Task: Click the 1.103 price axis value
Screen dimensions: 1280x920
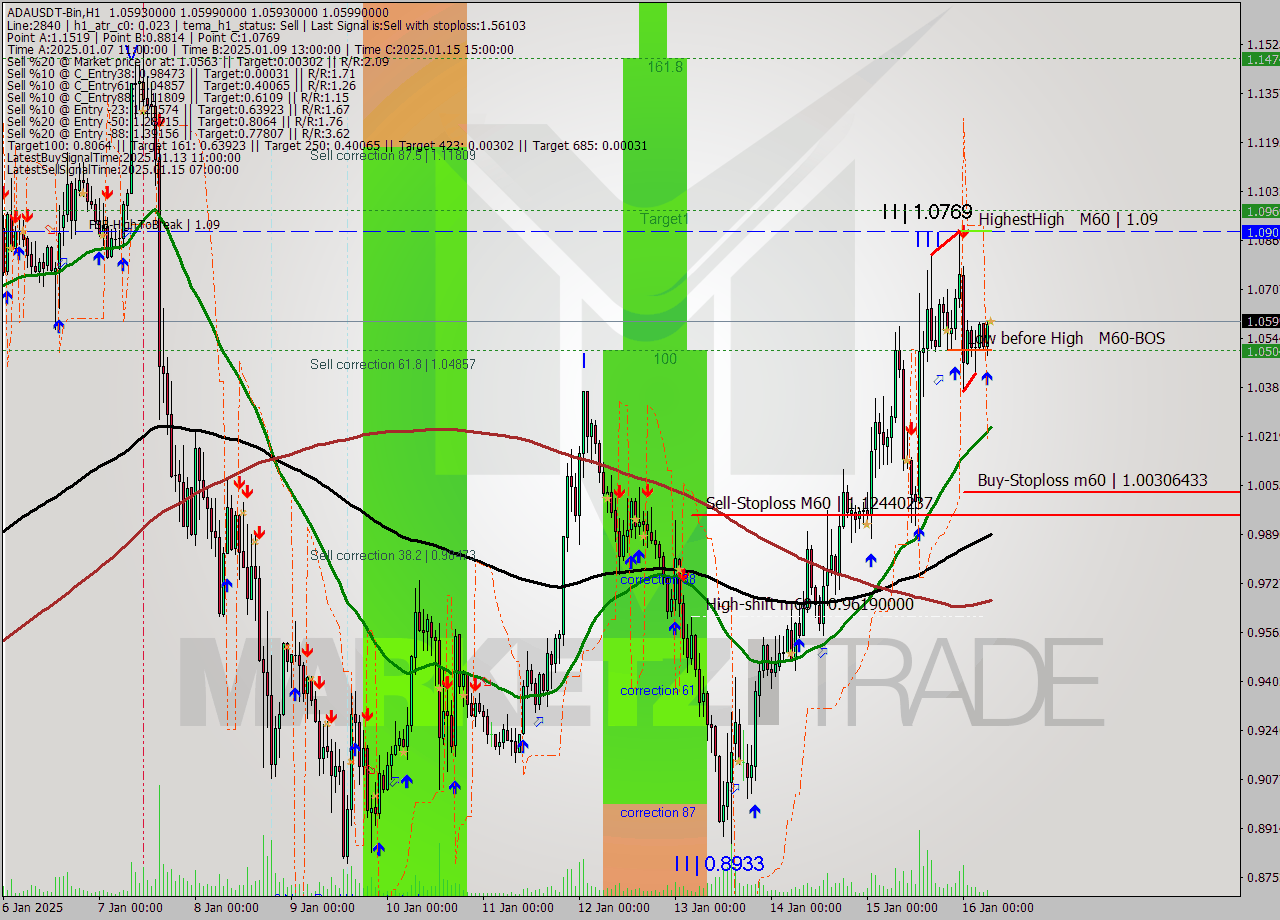Action: point(1262,191)
